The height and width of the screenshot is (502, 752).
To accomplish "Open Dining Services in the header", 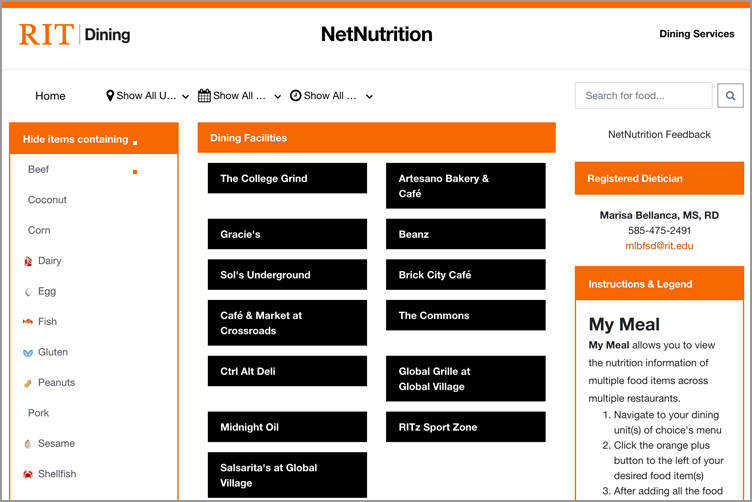I will tap(696, 34).
